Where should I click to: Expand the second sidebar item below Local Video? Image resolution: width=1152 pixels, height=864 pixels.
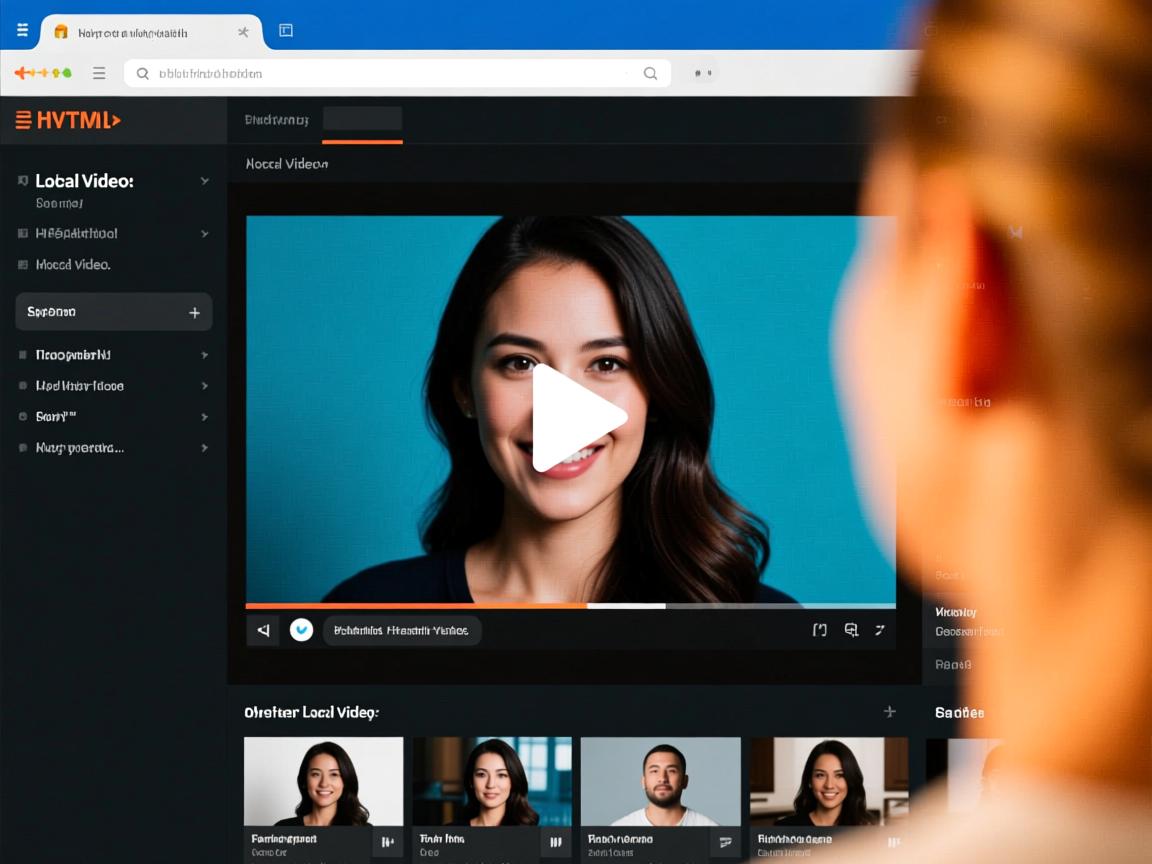point(204,233)
